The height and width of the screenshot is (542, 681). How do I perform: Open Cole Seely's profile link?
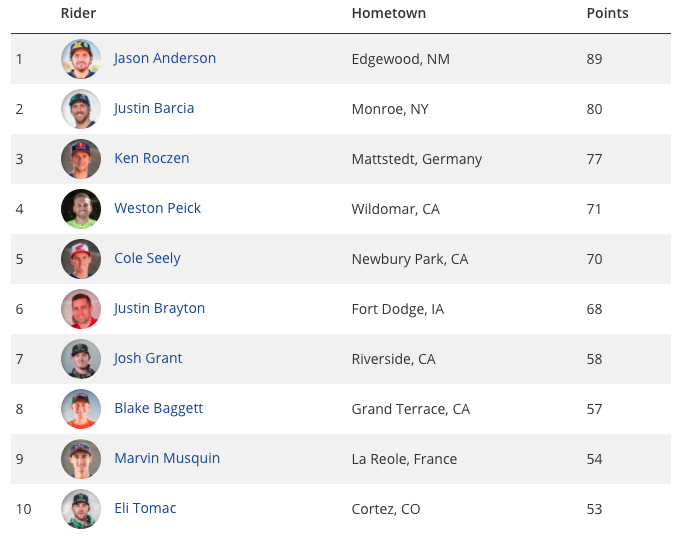pyautogui.click(x=147, y=258)
